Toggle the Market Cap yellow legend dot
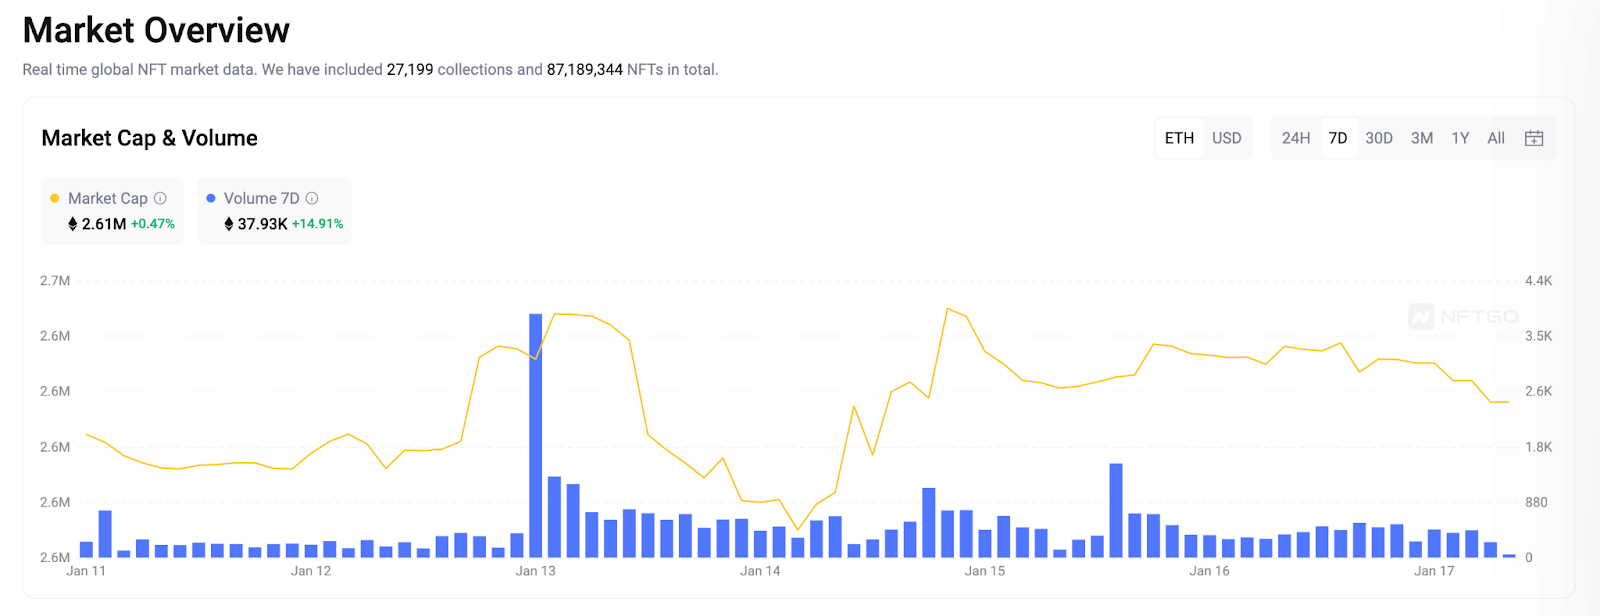 point(55,198)
